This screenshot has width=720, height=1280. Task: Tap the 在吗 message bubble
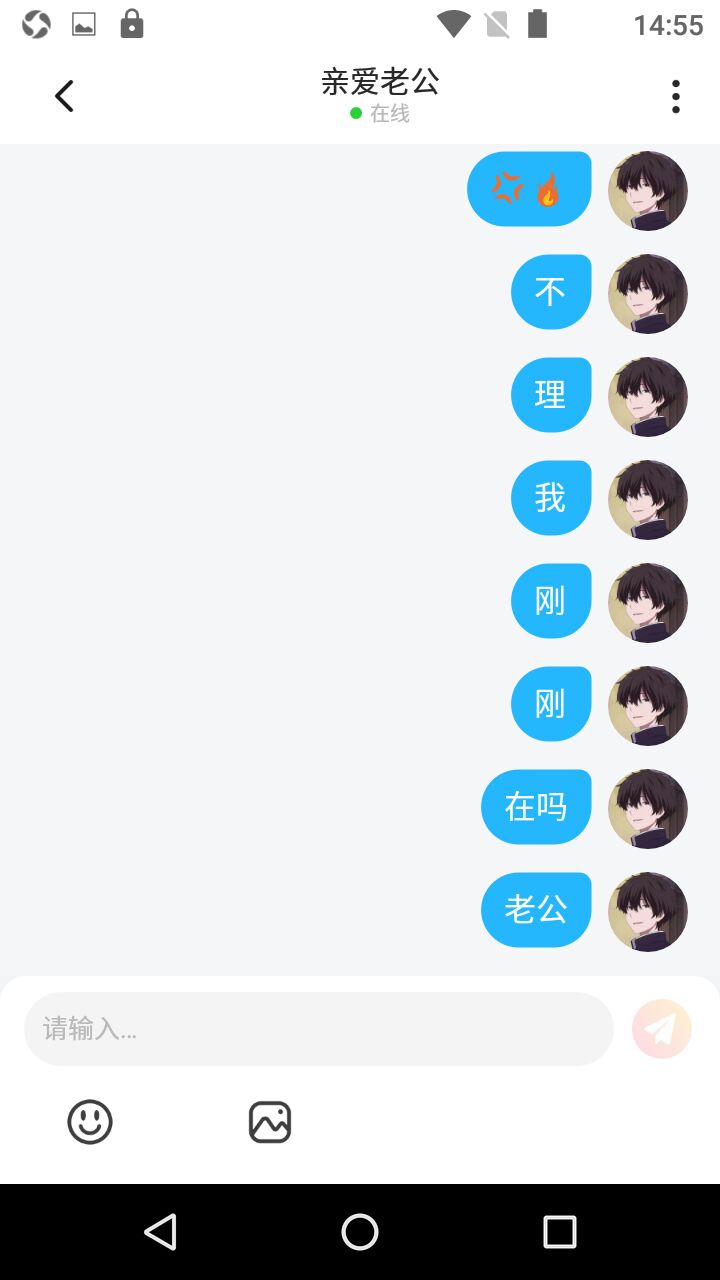(x=536, y=807)
